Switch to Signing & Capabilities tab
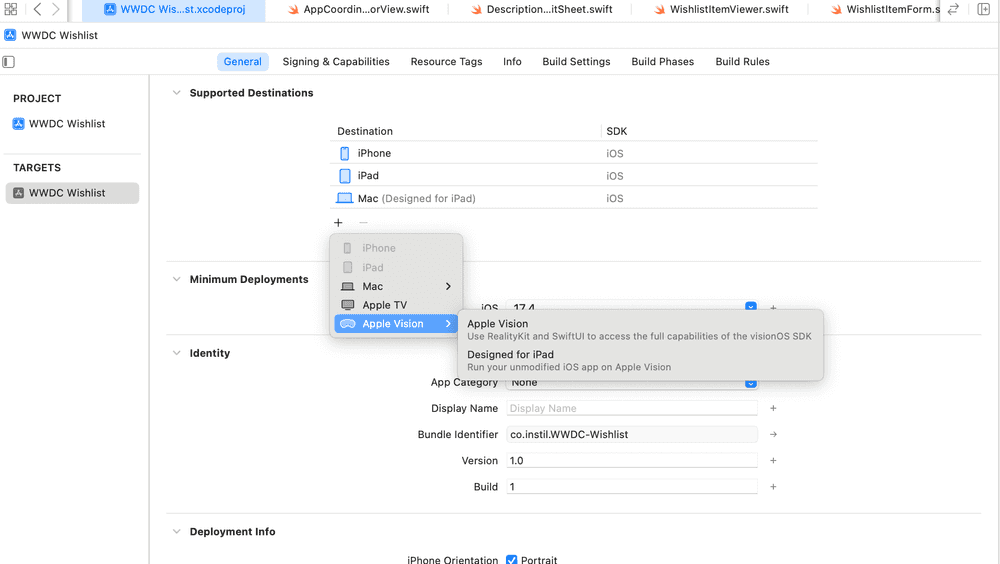Screen dimensions: 1000x564 [x=336, y=62]
